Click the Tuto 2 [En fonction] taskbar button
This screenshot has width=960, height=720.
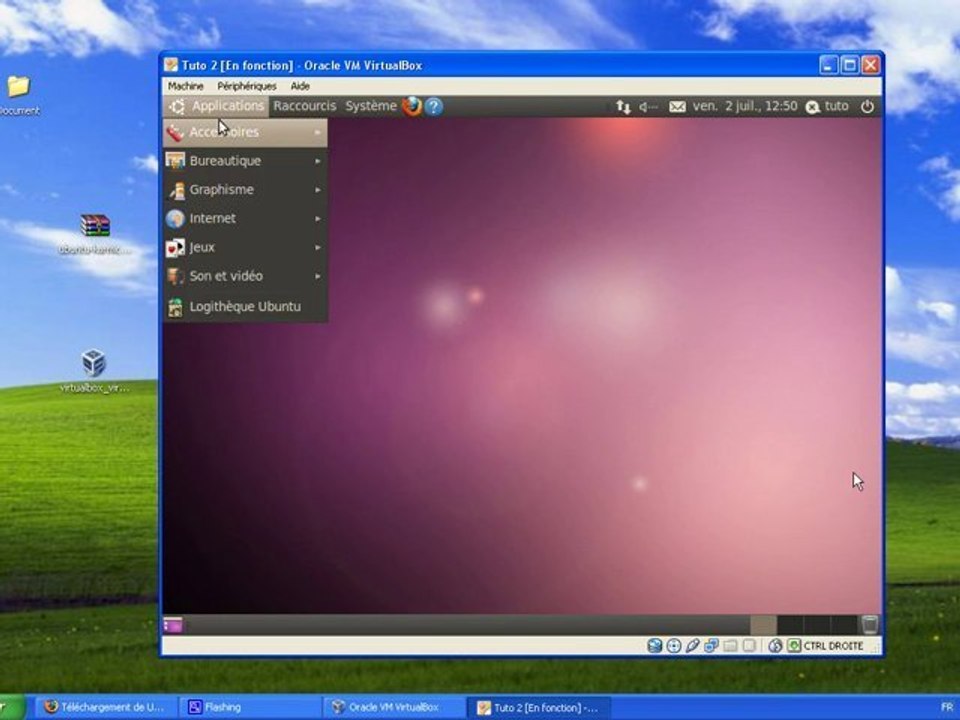(539, 707)
